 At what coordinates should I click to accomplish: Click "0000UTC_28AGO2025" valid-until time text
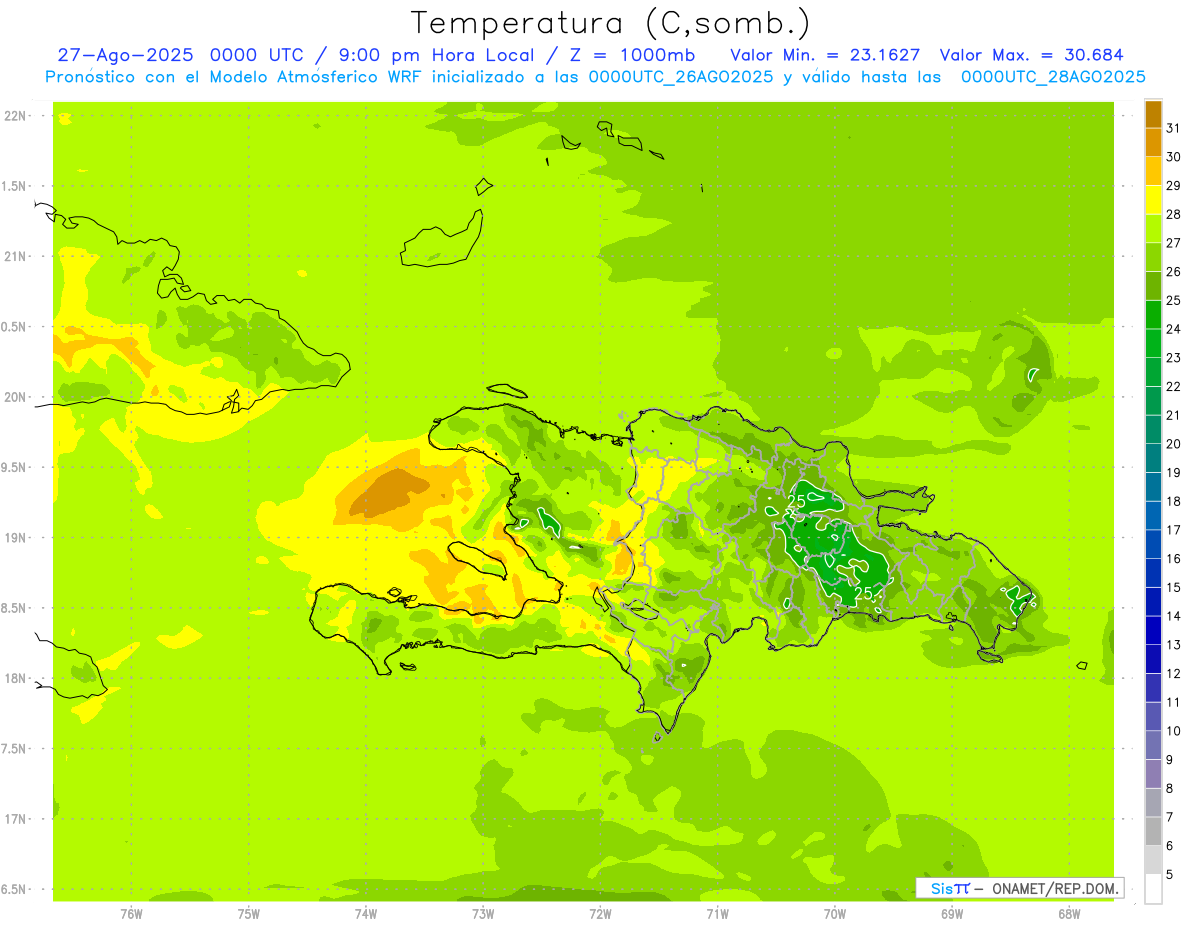[x=1053, y=77]
